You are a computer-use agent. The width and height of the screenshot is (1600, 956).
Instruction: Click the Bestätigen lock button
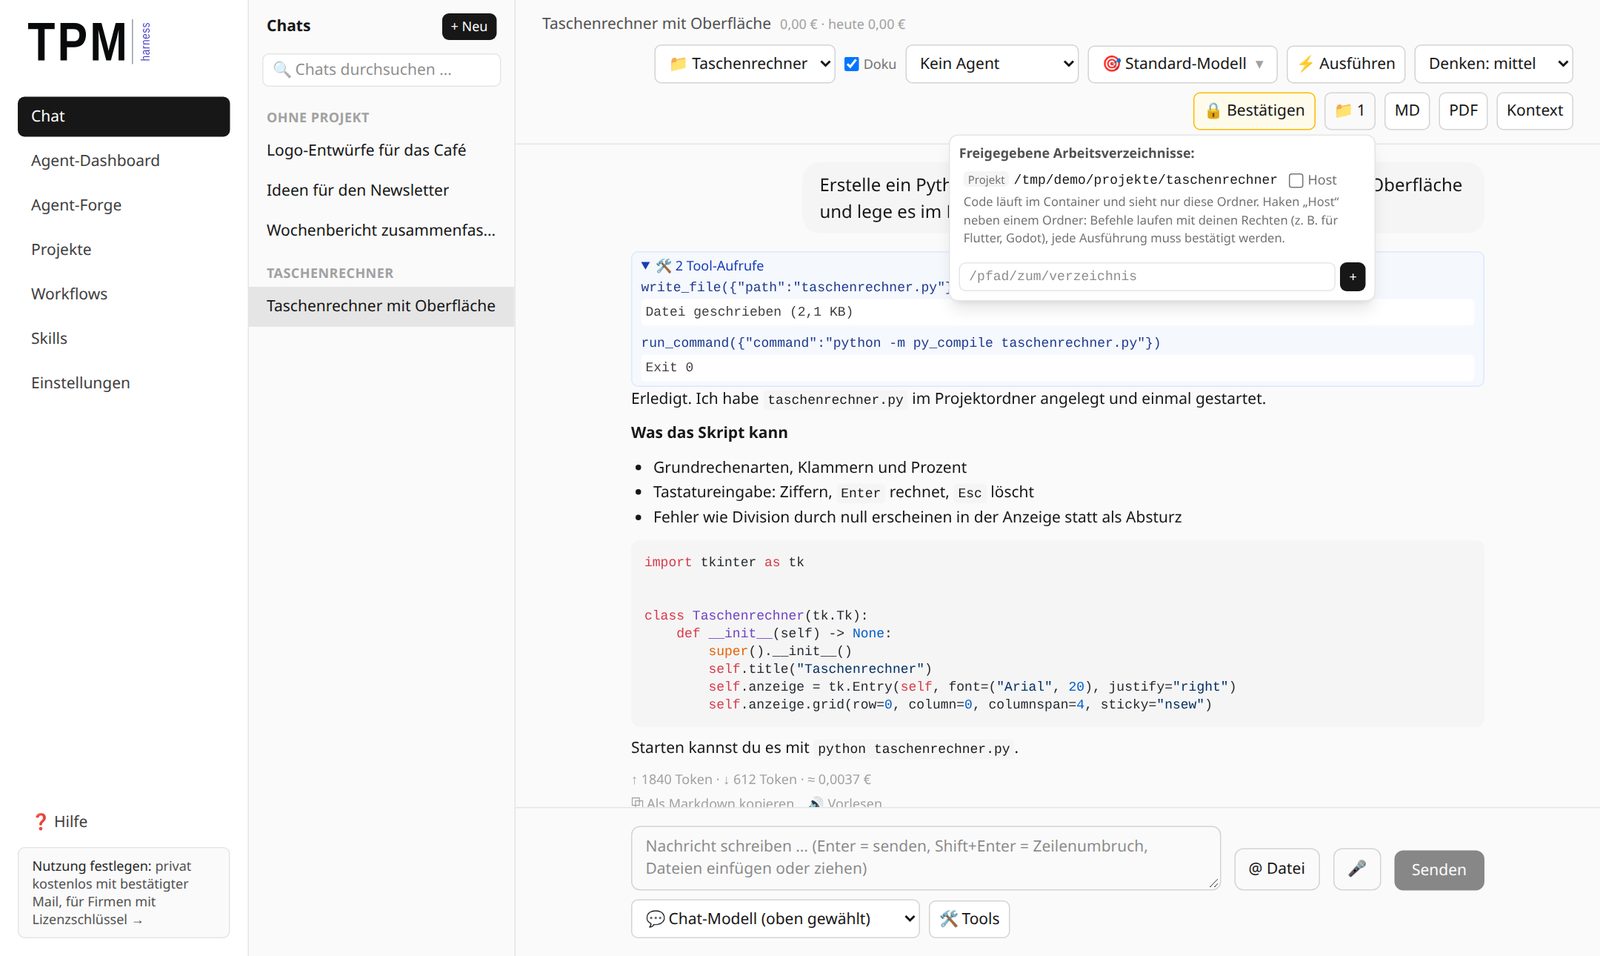point(1254,111)
